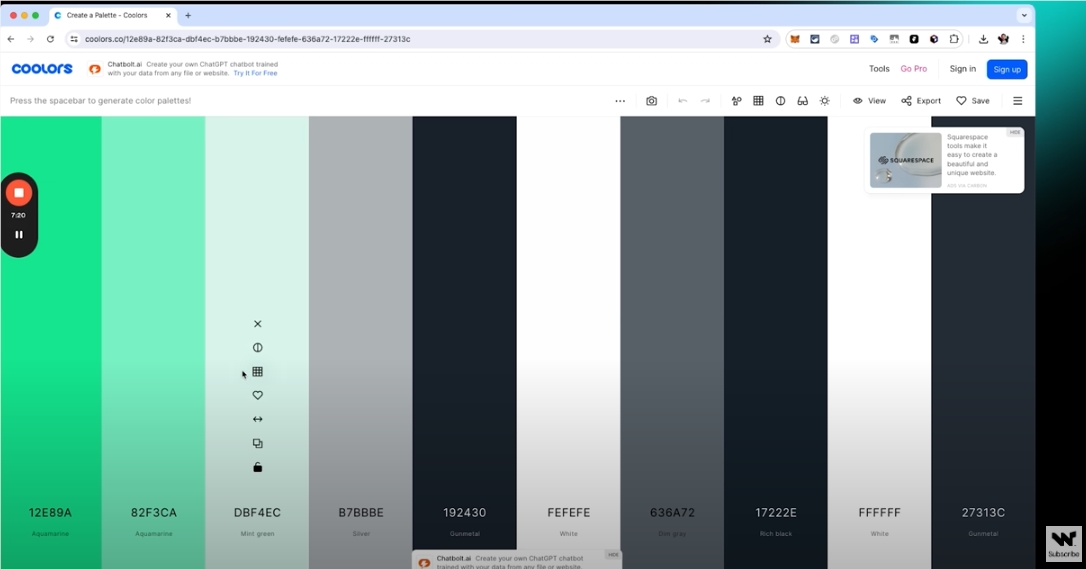Remove the DBF4EC color with the X icon

coord(257,324)
